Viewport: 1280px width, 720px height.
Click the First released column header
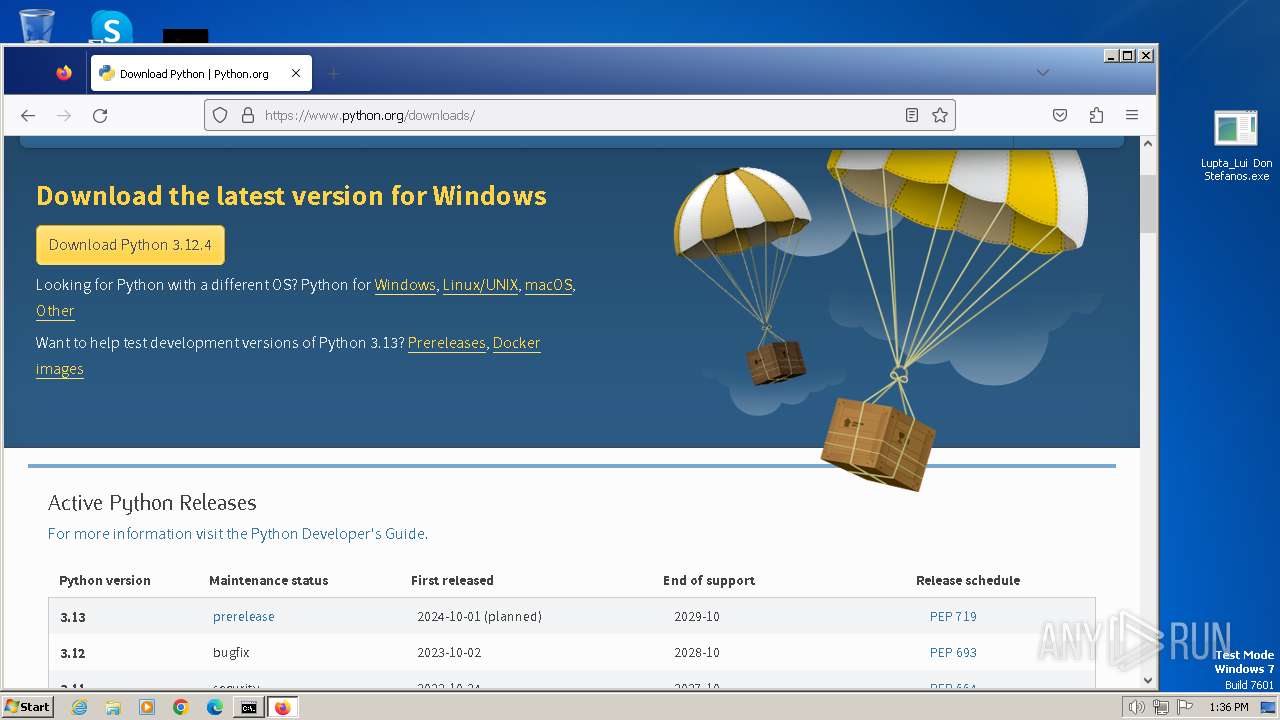click(452, 580)
